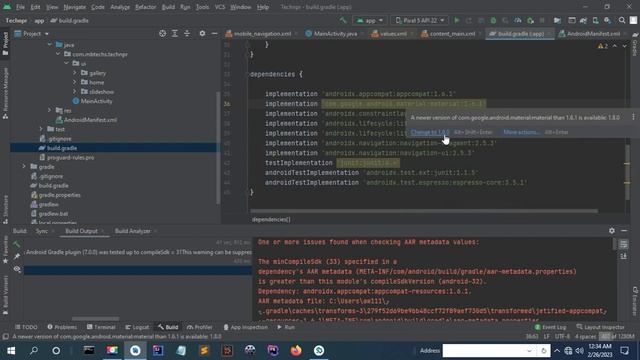Switch to Build Analyzer tab
640x360 pixels.
[x=132, y=231]
